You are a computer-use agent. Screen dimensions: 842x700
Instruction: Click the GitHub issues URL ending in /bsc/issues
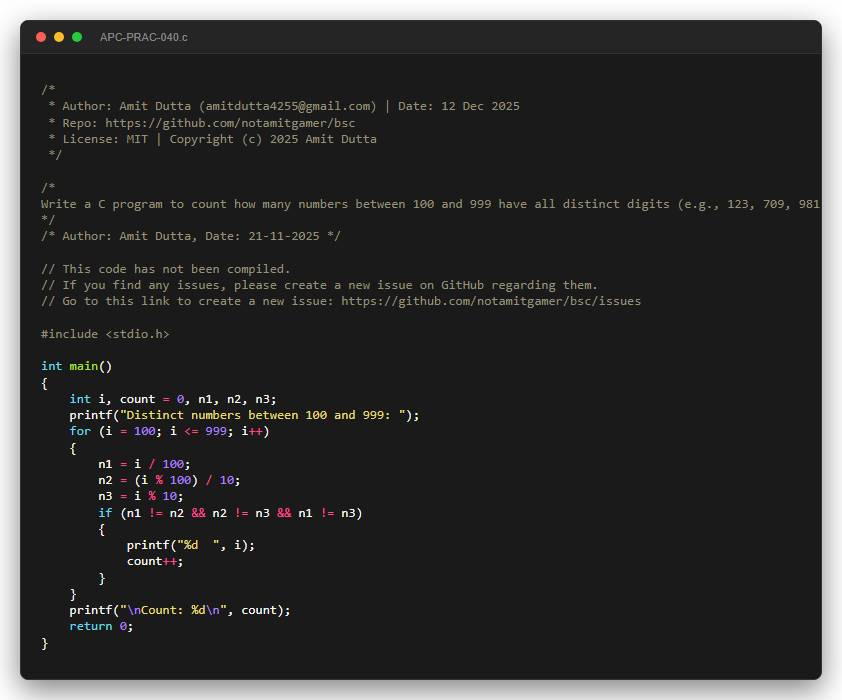[491, 301]
